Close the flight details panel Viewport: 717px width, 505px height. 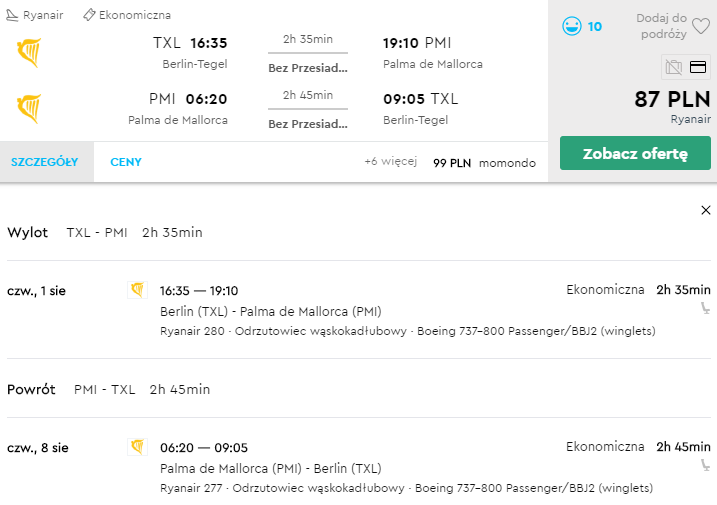pyautogui.click(x=706, y=210)
